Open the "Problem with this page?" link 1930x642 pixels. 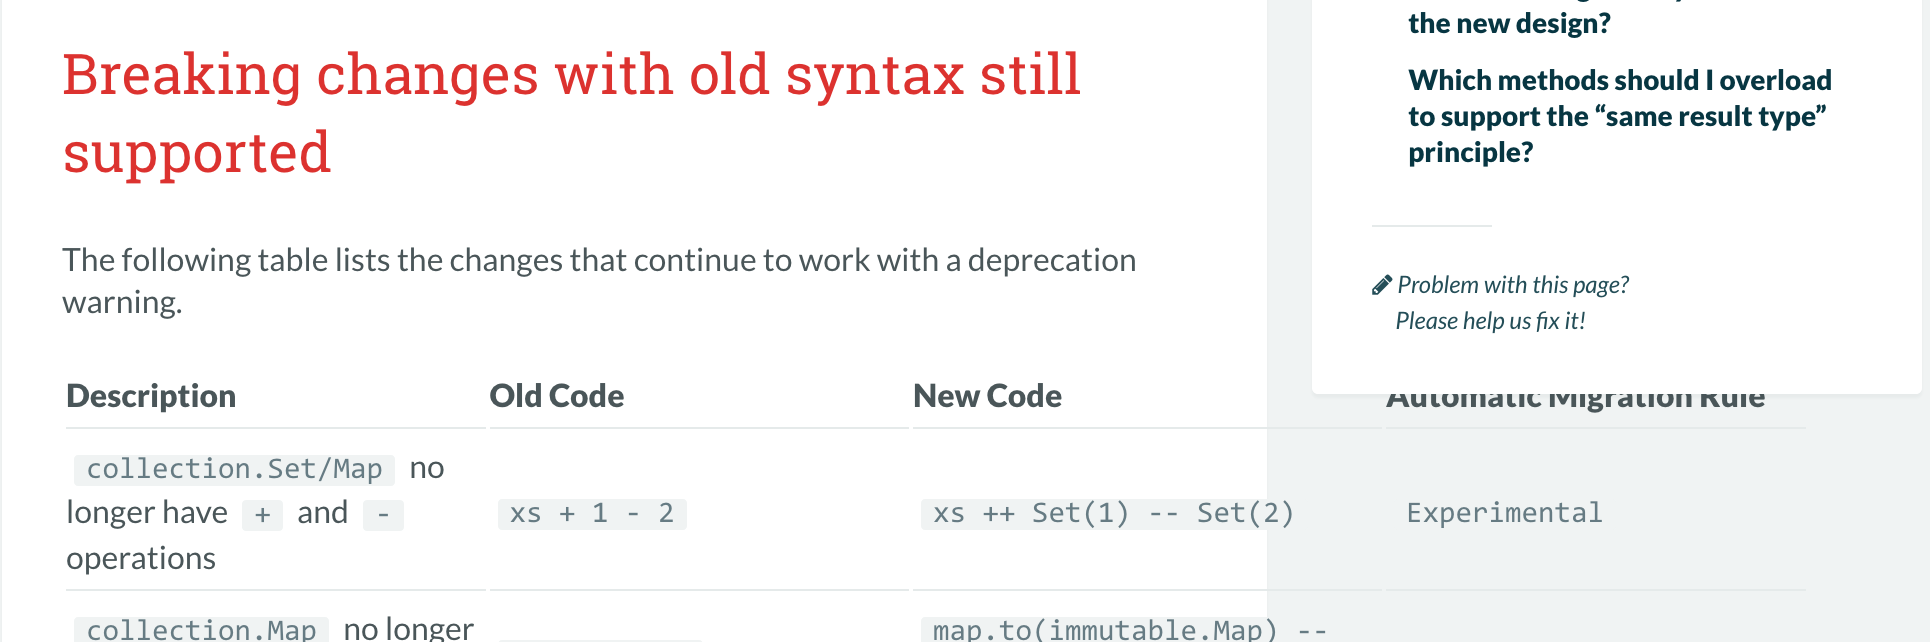tap(1513, 285)
